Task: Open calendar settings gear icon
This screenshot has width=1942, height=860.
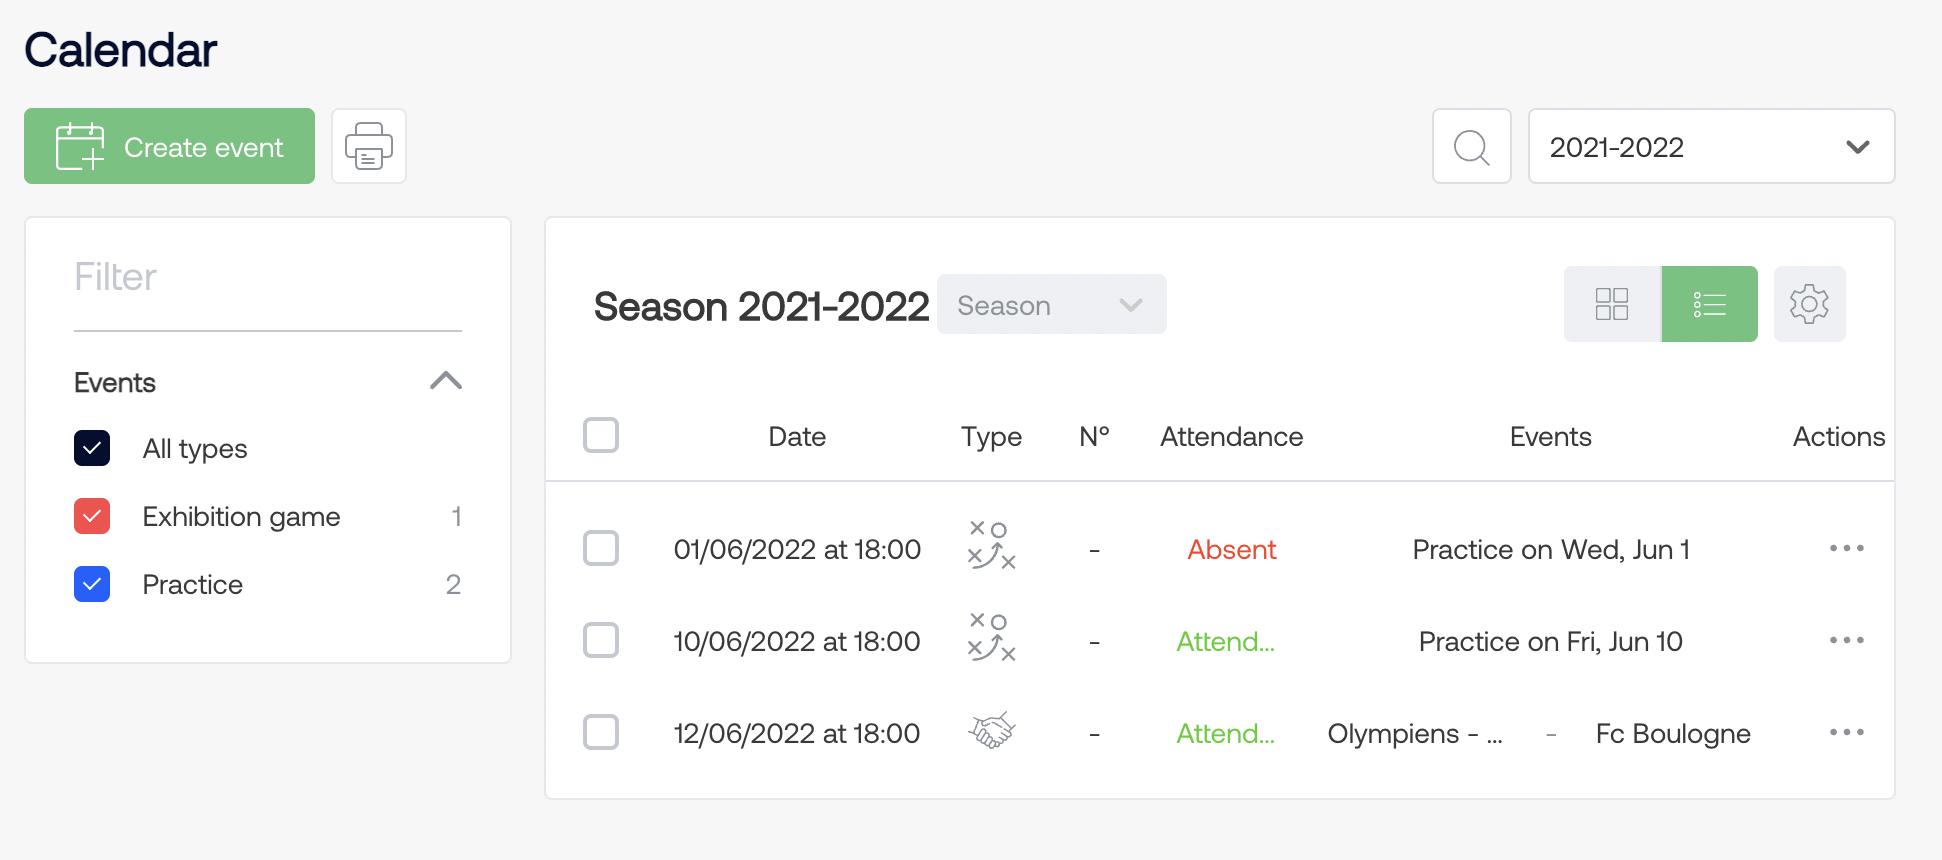Action: pyautogui.click(x=1809, y=304)
